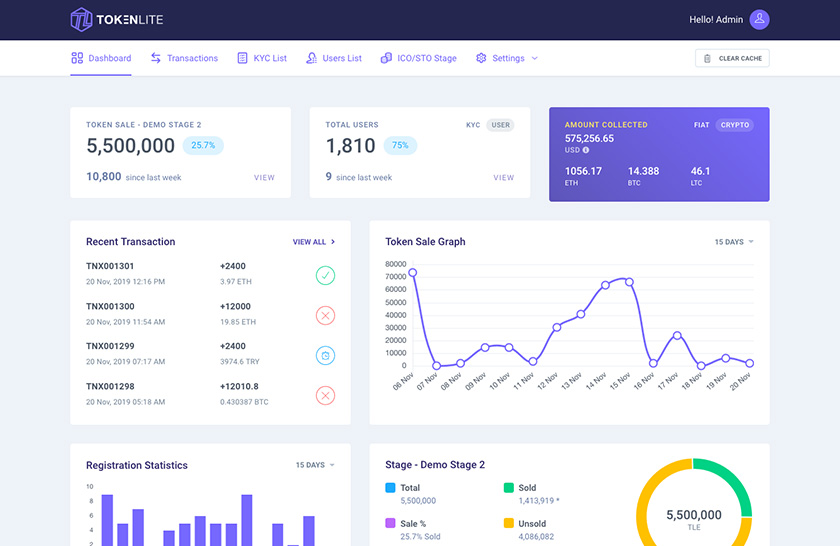Open Token Sale Graph 15 Days dropdown
Viewport: 840px width, 546px height.
734,242
